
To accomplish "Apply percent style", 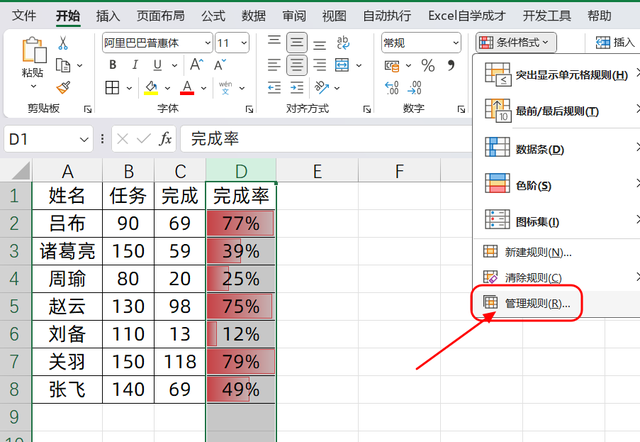I will 428,65.
